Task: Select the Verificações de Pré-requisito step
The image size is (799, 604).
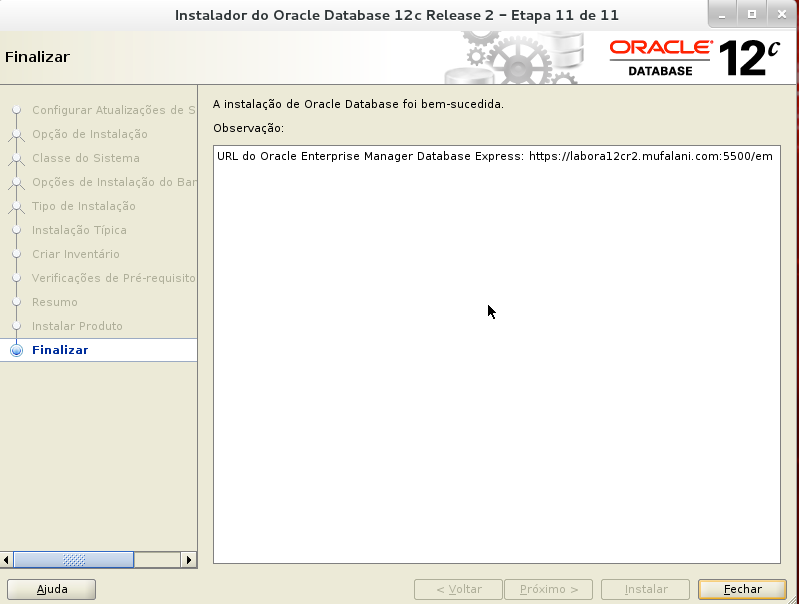Action: click(113, 278)
